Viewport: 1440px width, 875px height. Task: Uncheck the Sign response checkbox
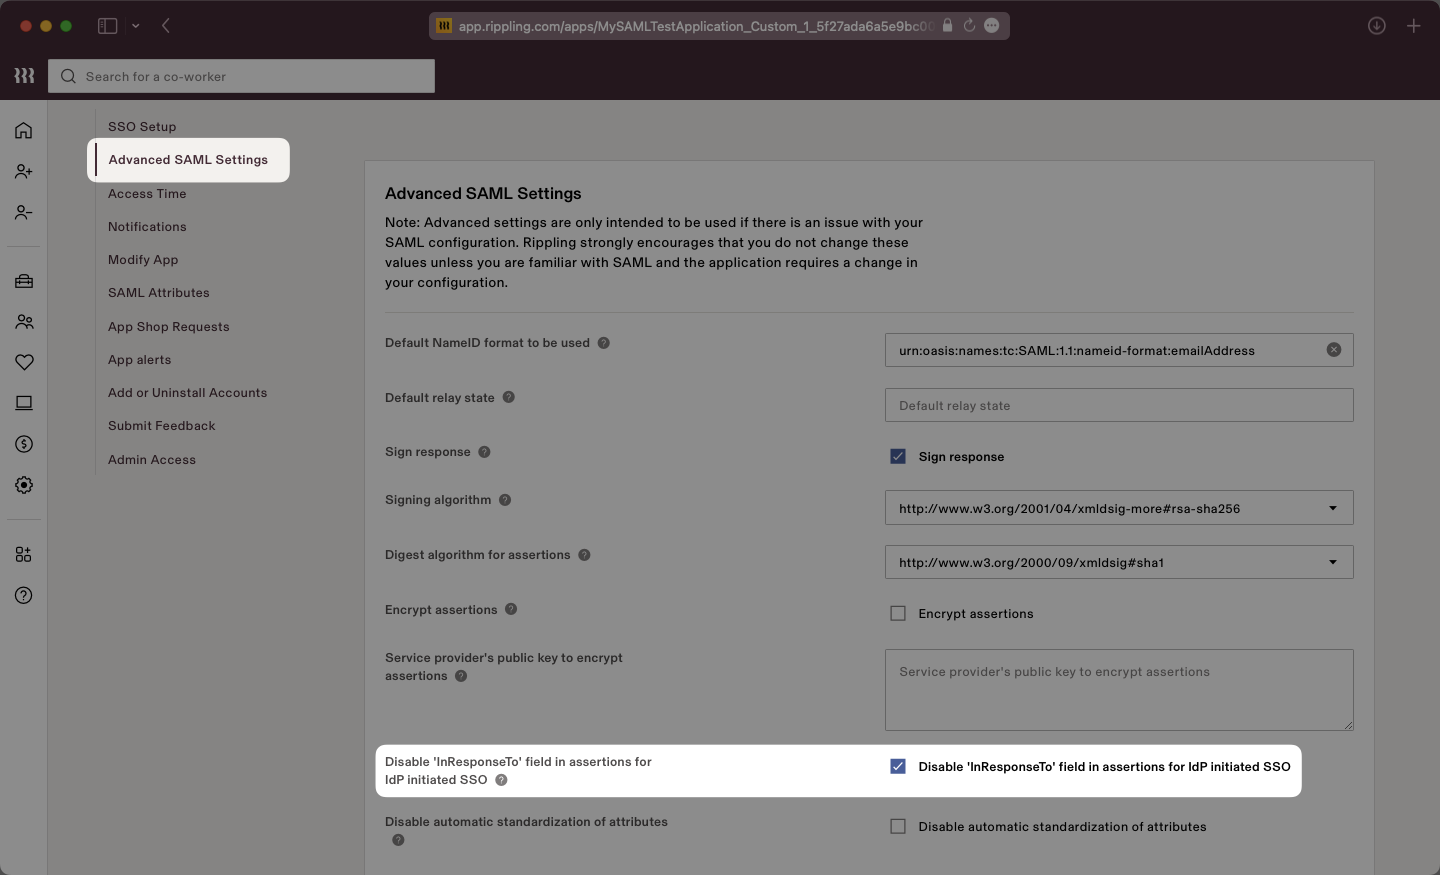pos(897,456)
